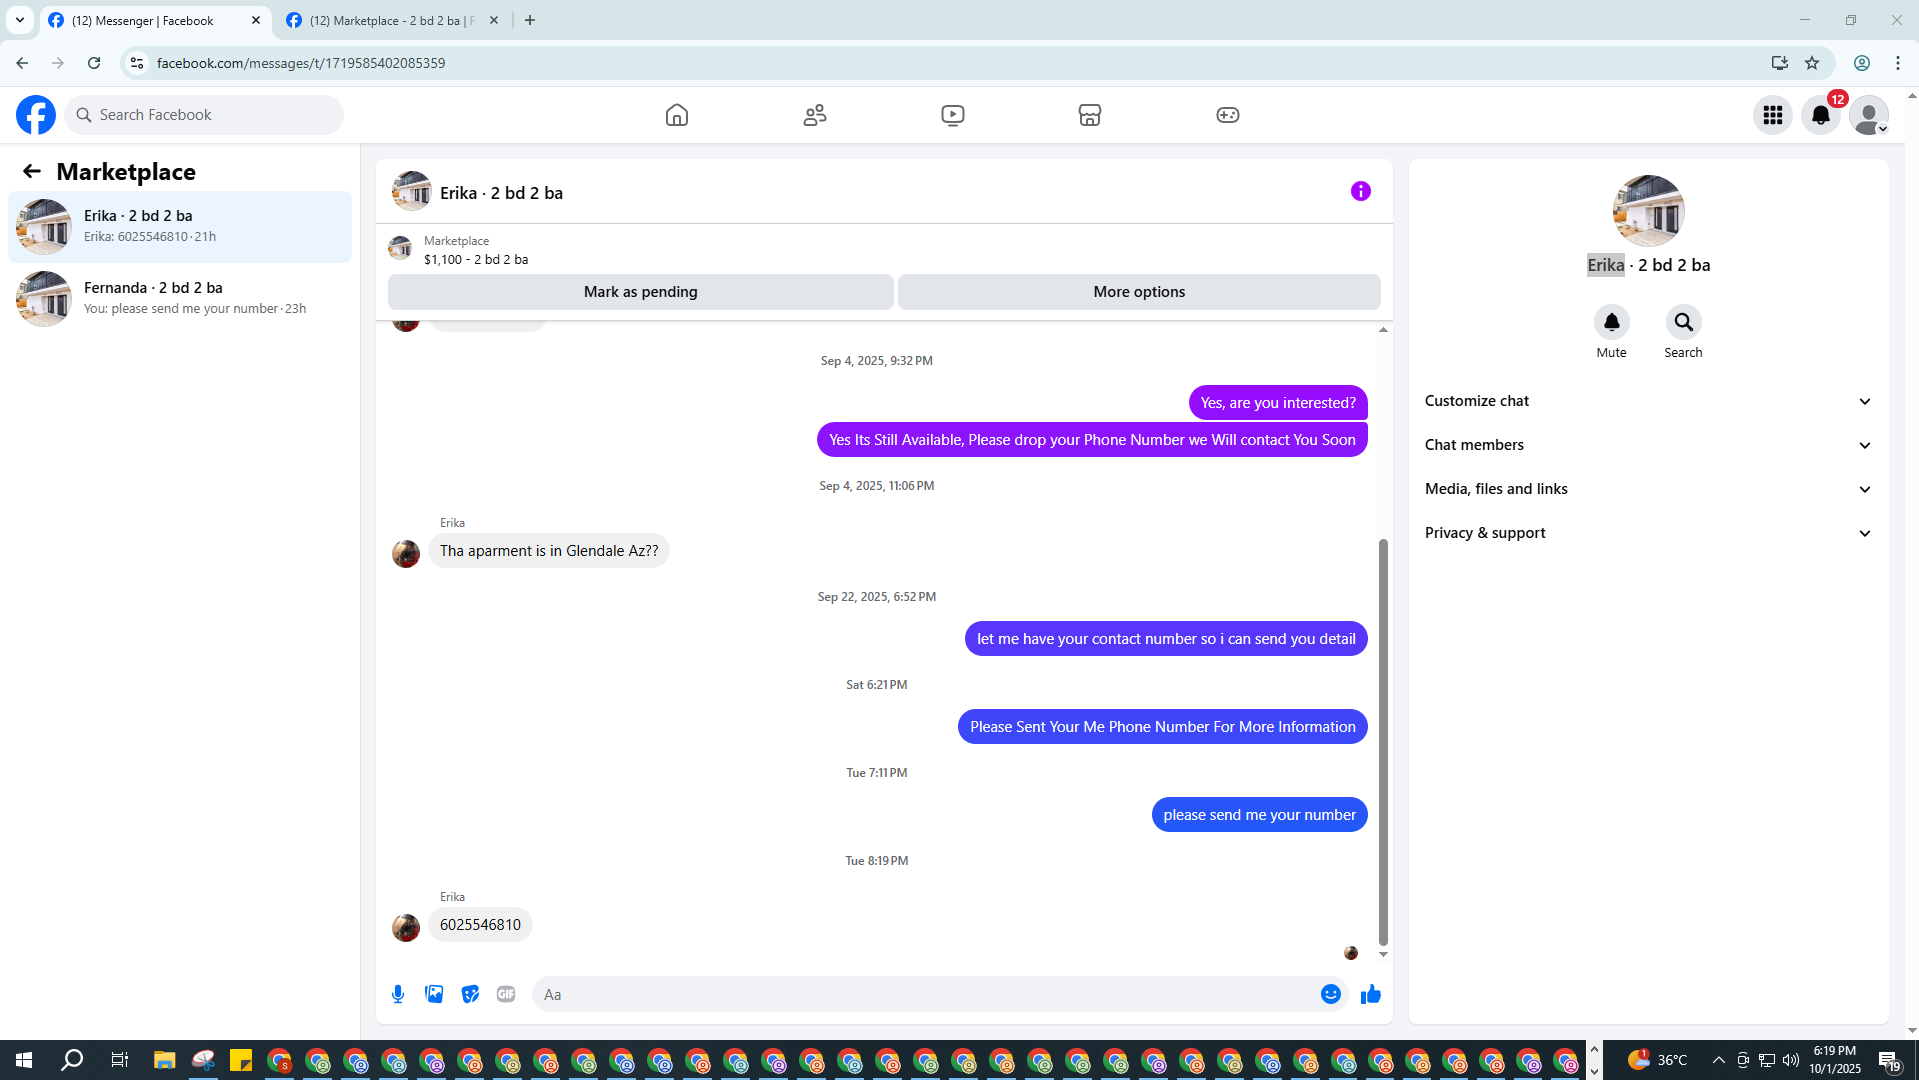1919x1080 pixels.
Task: Expand Media, files and links section
Action: click(1648, 489)
